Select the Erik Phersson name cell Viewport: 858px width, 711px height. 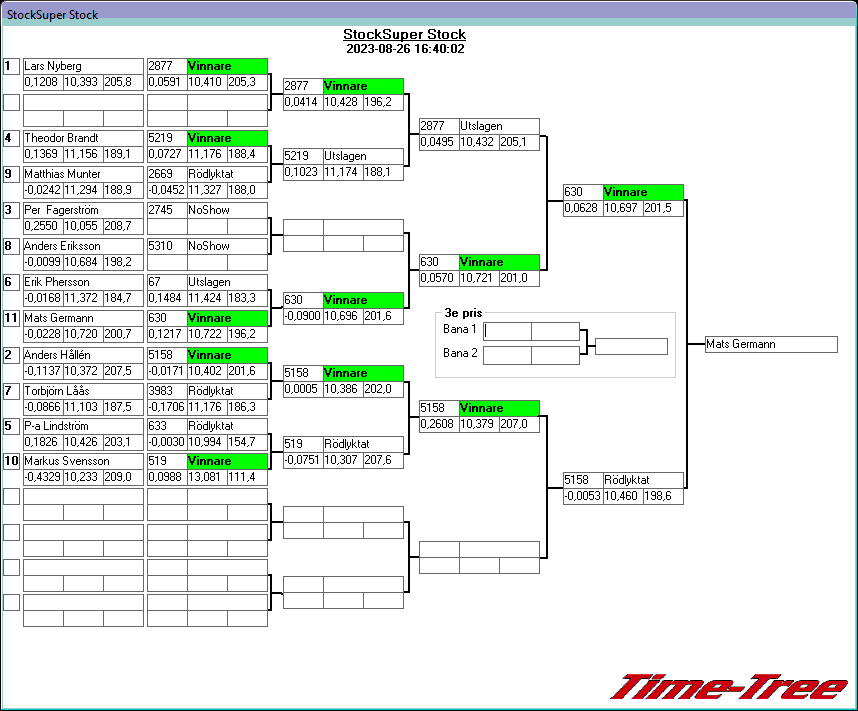83,282
